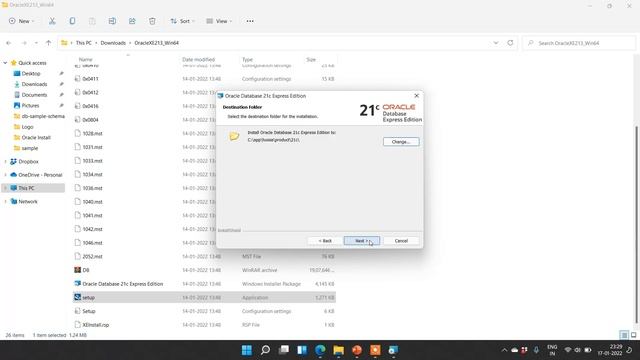The width and height of the screenshot is (640, 360).
Task: Collapse the Quick access tree node
Action: click(x=5, y=63)
